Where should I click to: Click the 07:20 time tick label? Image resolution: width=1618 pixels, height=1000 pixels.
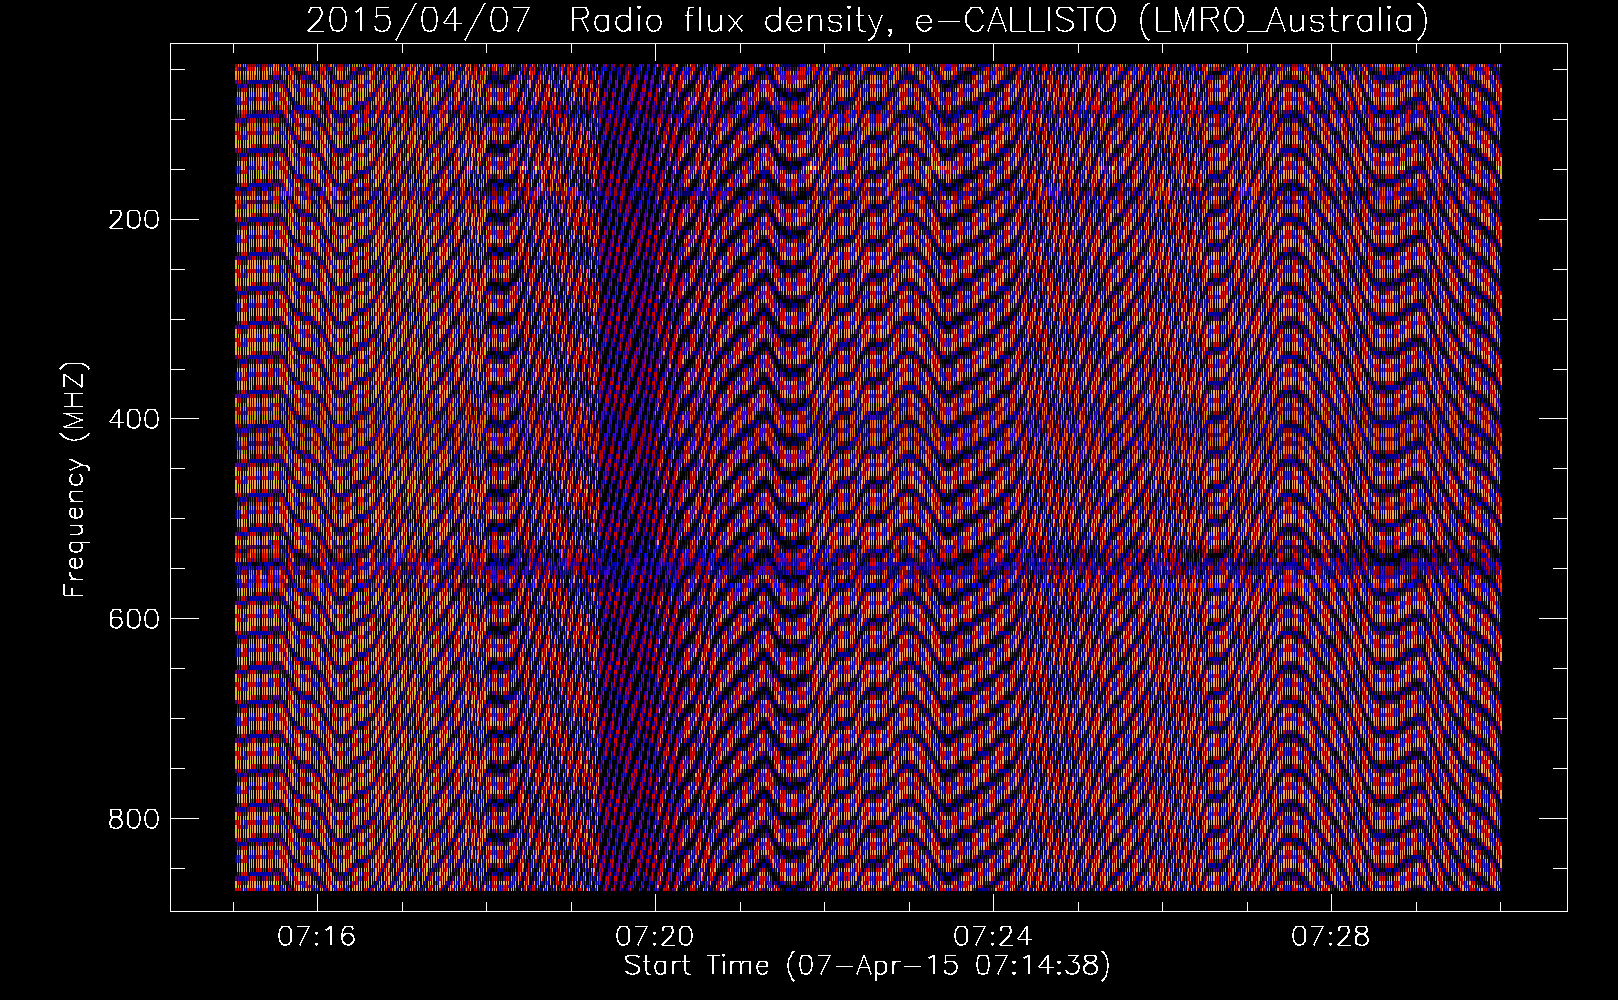(655, 937)
